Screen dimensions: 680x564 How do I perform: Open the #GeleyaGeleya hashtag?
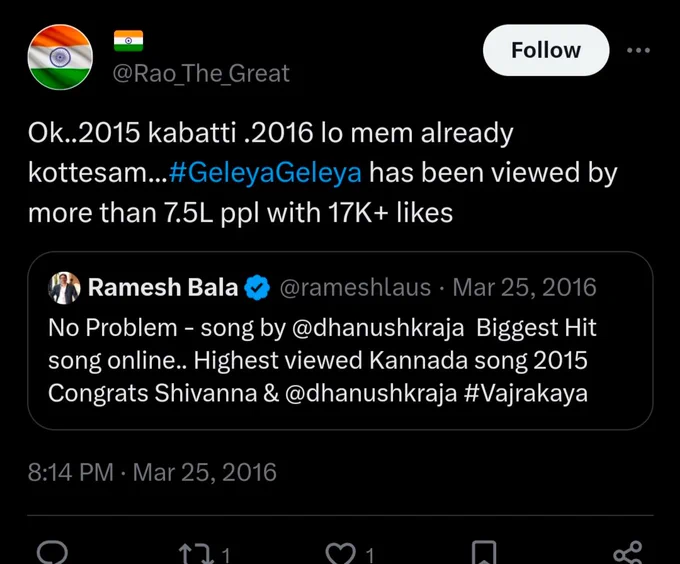[265, 173]
